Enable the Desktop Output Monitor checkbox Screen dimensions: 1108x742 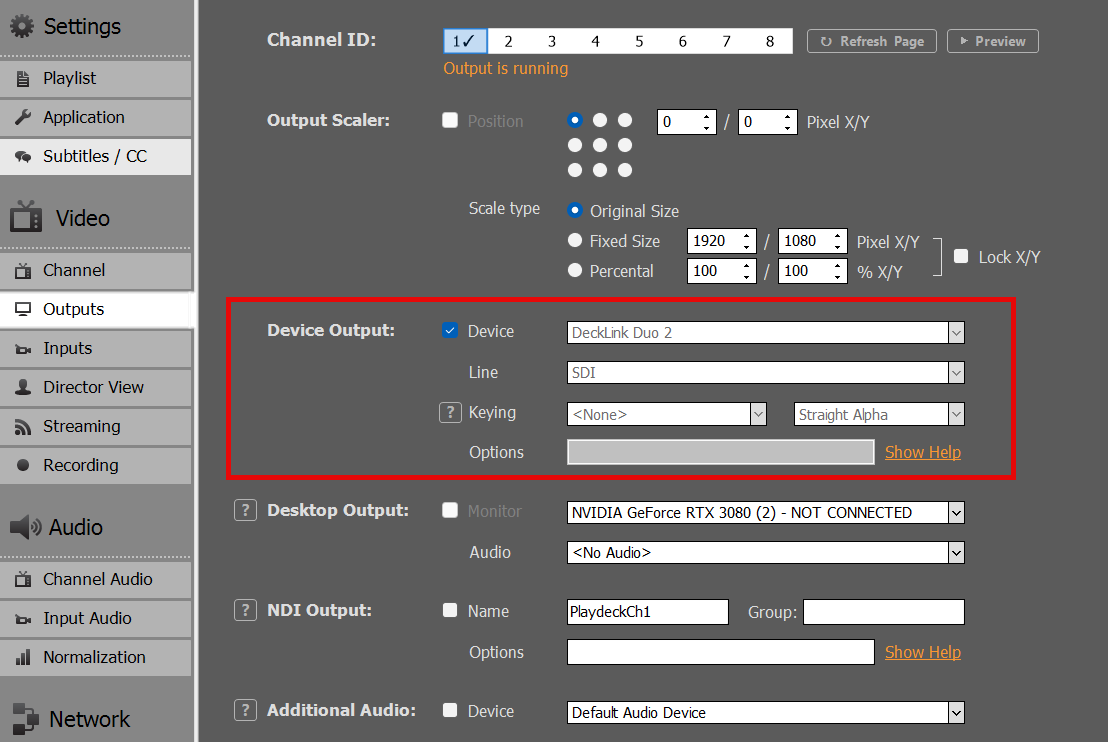pos(450,510)
